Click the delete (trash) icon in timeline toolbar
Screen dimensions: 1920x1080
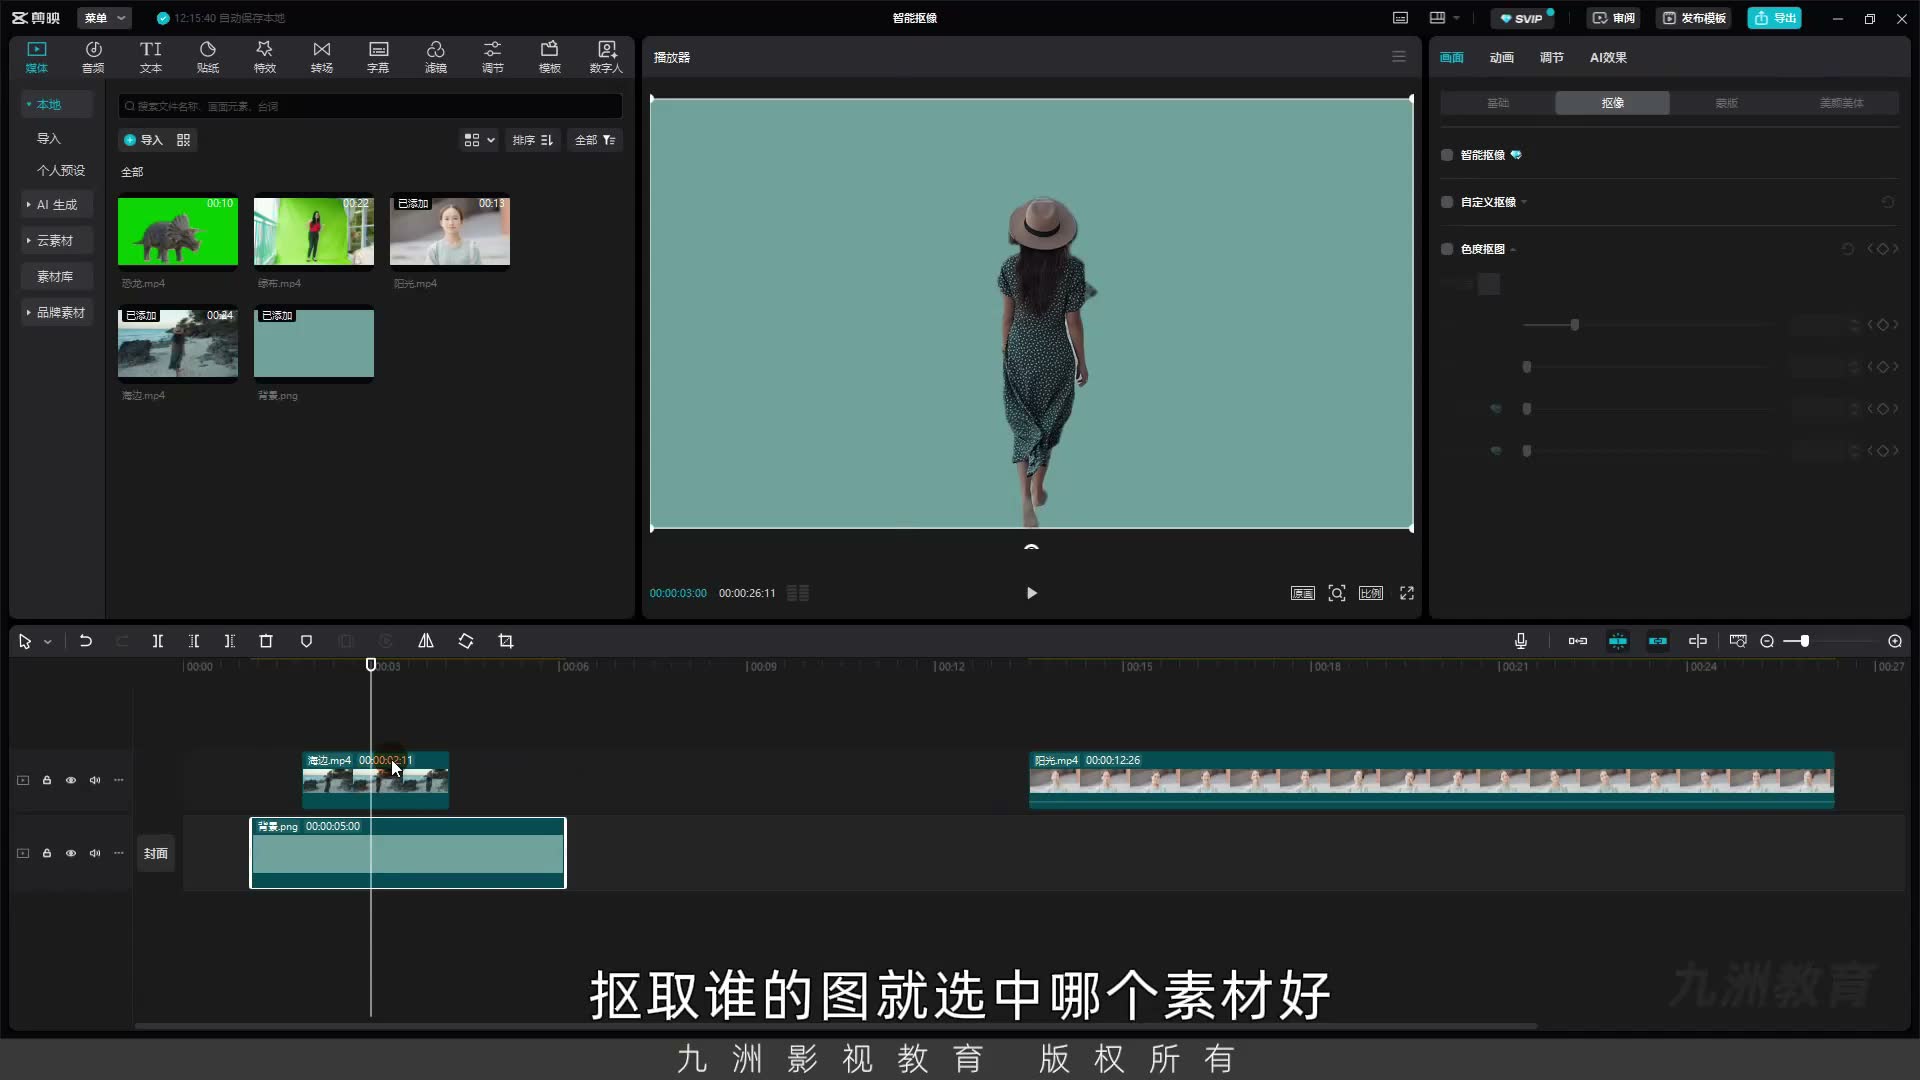(x=266, y=641)
